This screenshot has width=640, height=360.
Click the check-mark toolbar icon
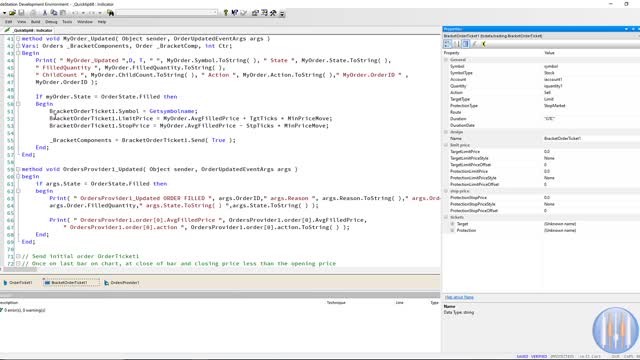244,13
